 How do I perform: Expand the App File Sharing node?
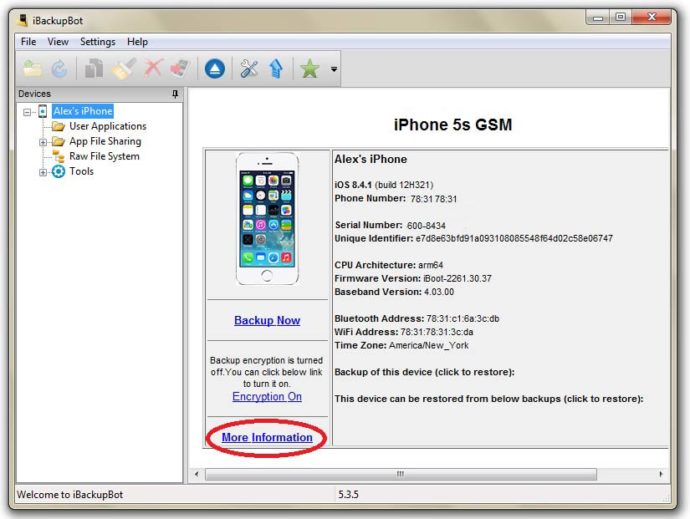[x=43, y=142]
